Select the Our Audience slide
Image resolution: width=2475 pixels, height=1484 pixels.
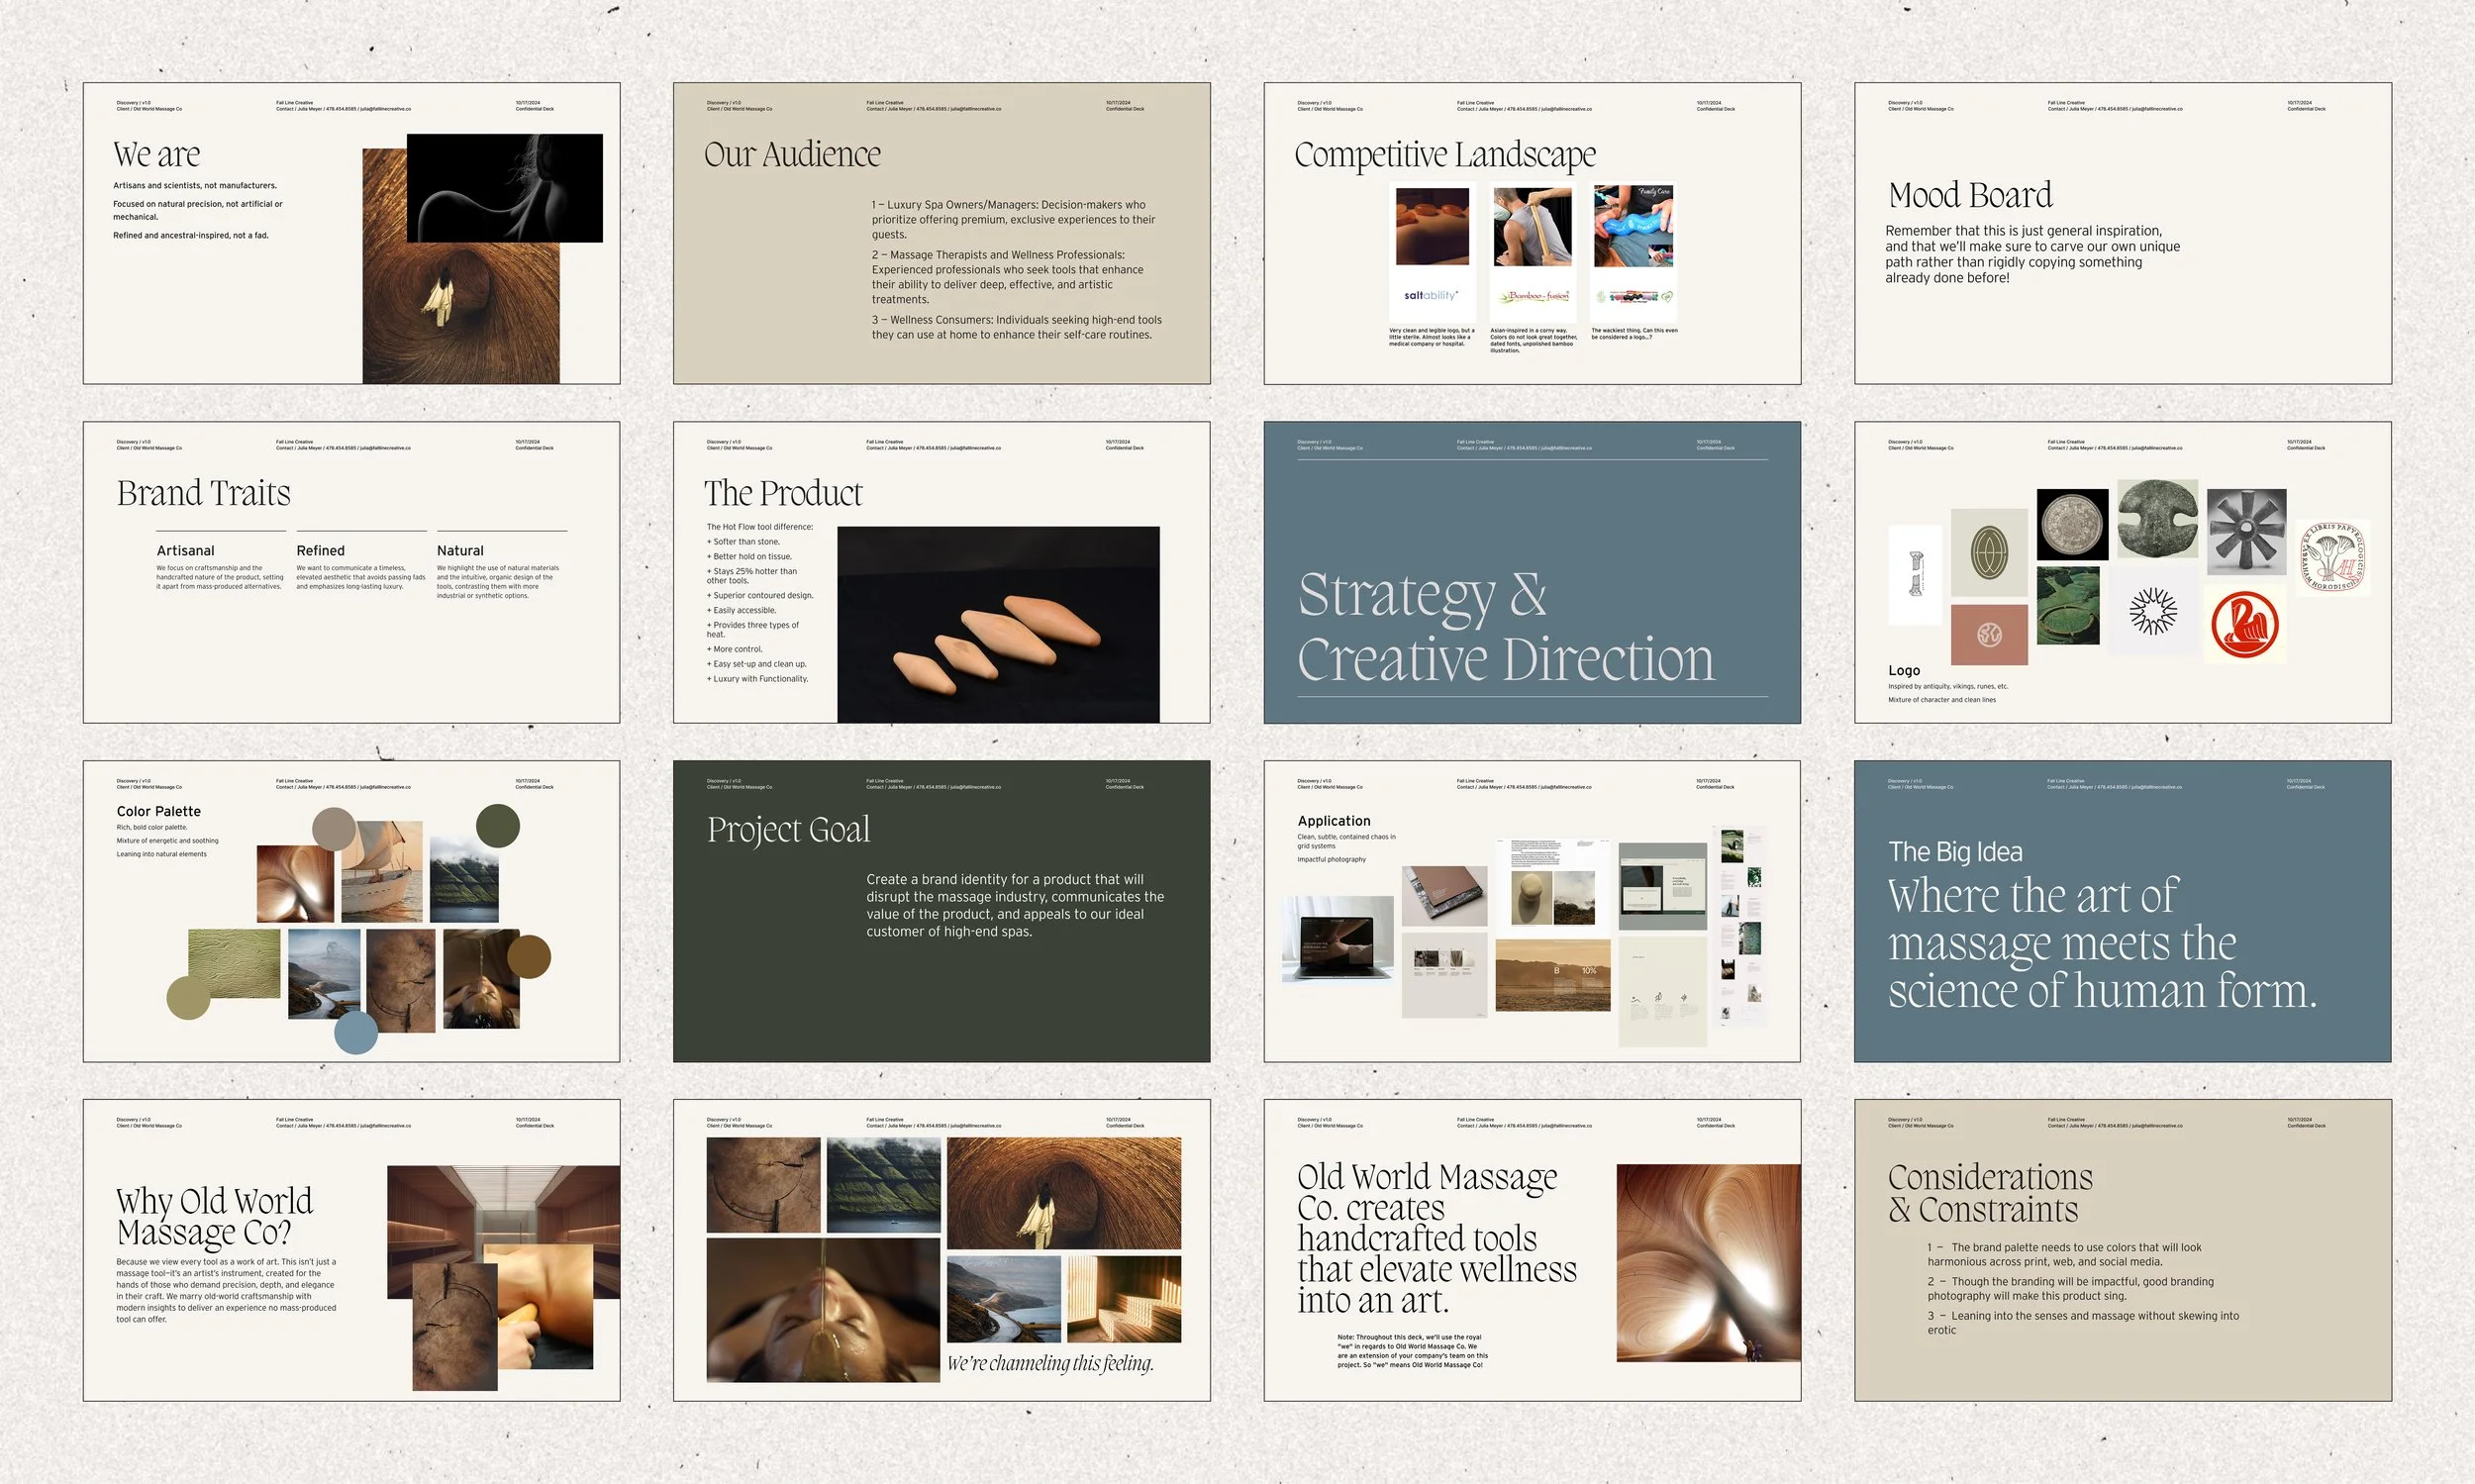[941, 233]
